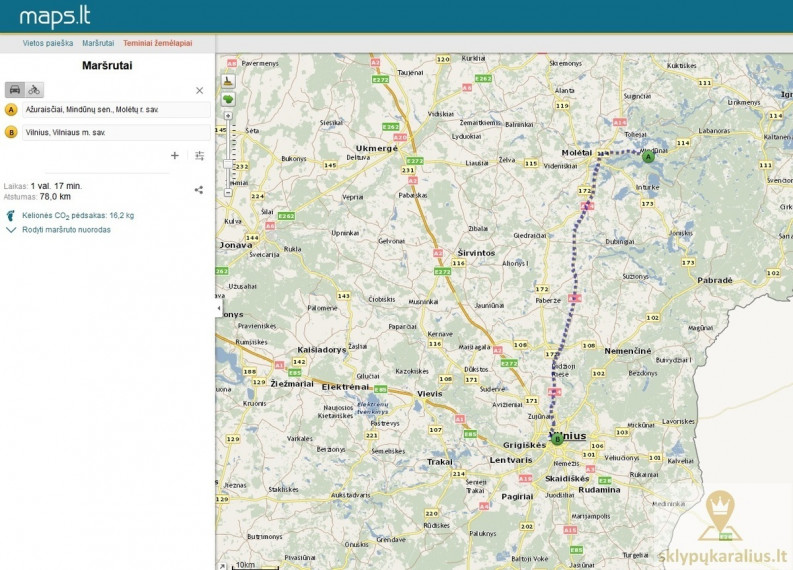The image size is (793, 570).
Task: Click Rodyti maršruto nuorodas link
Action: pos(66,230)
